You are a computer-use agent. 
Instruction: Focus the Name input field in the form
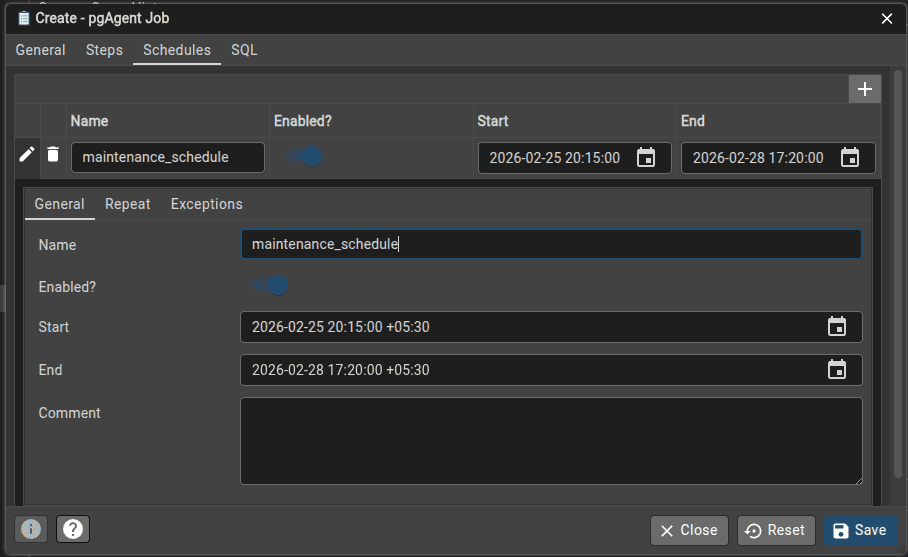click(x=551, y=244)
